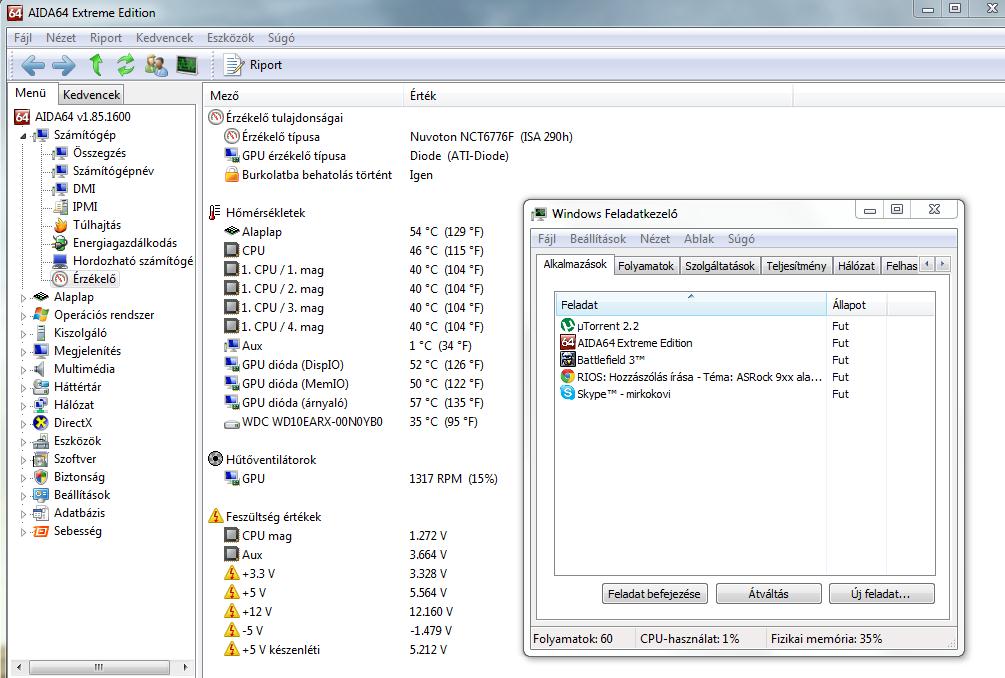Select the Skype - mirkokovi task row
1005x678 pixels.
tap(745, 394)
